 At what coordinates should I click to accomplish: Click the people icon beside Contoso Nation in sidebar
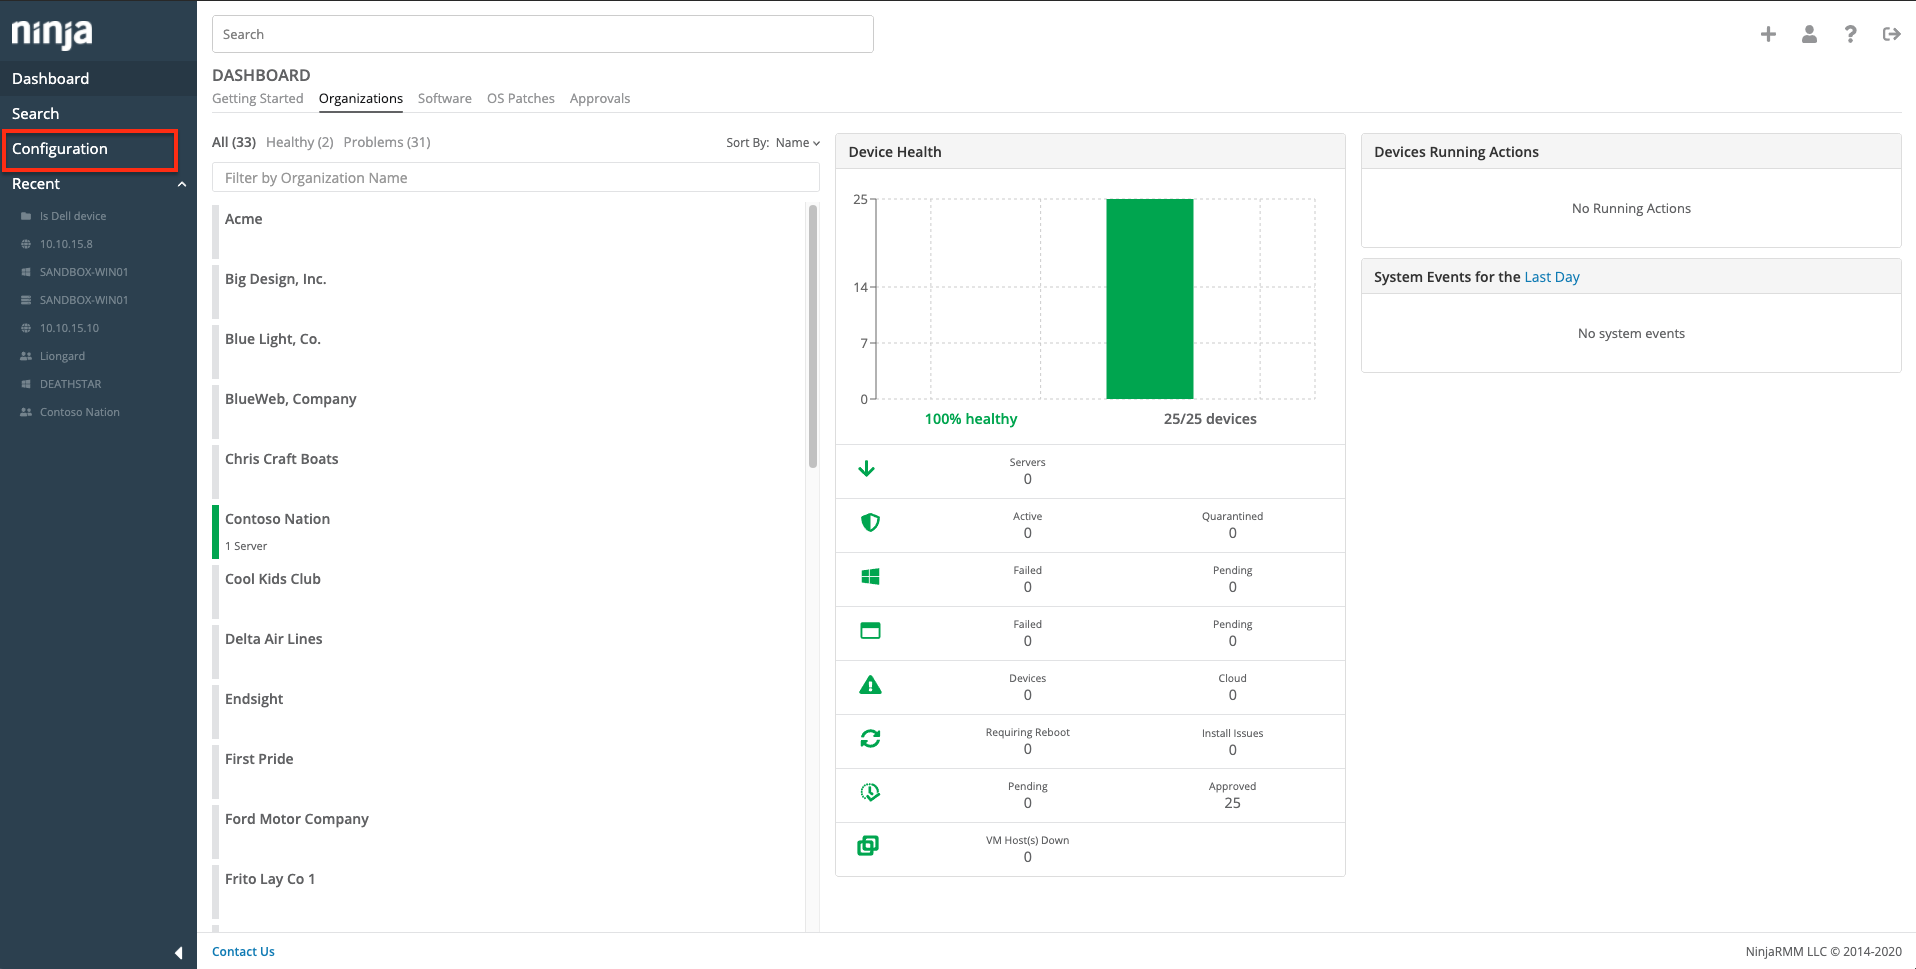[26, 412]
